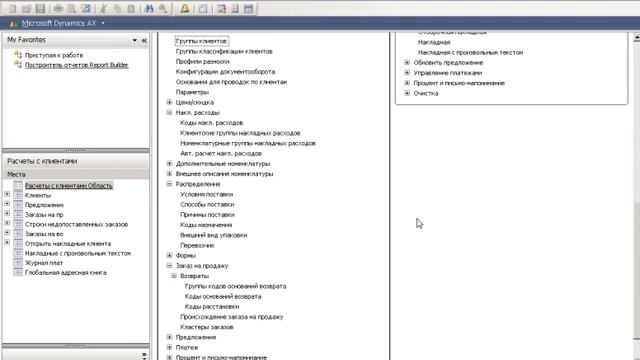
Task: Click the Paste clipboard toolbar icon
Action: [x=131, y=9]
